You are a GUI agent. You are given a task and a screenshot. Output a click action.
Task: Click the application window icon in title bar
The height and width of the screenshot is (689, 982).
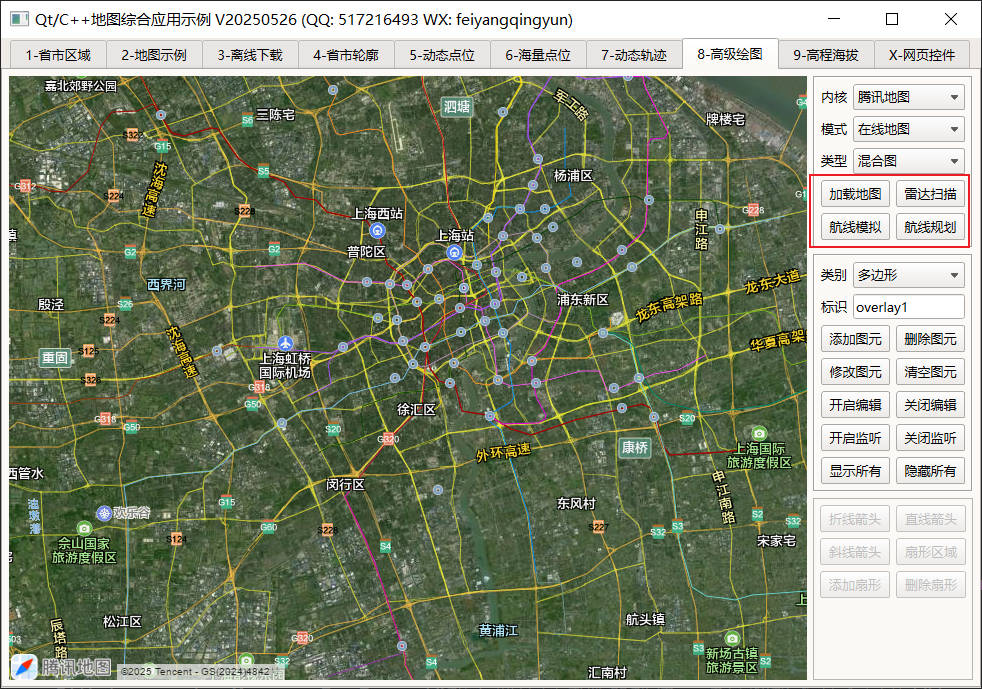[x=19, y=19]
